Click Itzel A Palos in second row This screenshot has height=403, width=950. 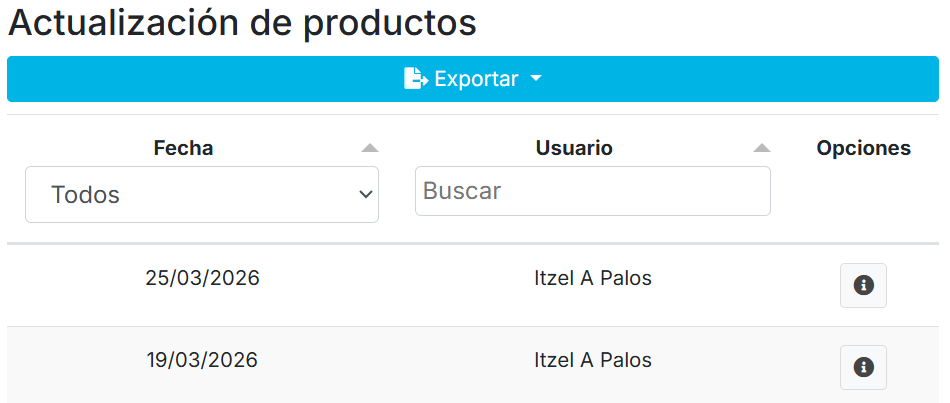point(593,360)
